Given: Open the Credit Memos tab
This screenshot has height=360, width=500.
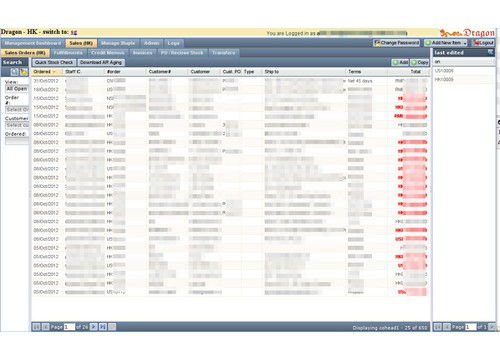Looking at the screenshot, I should [x=108, y=53].
